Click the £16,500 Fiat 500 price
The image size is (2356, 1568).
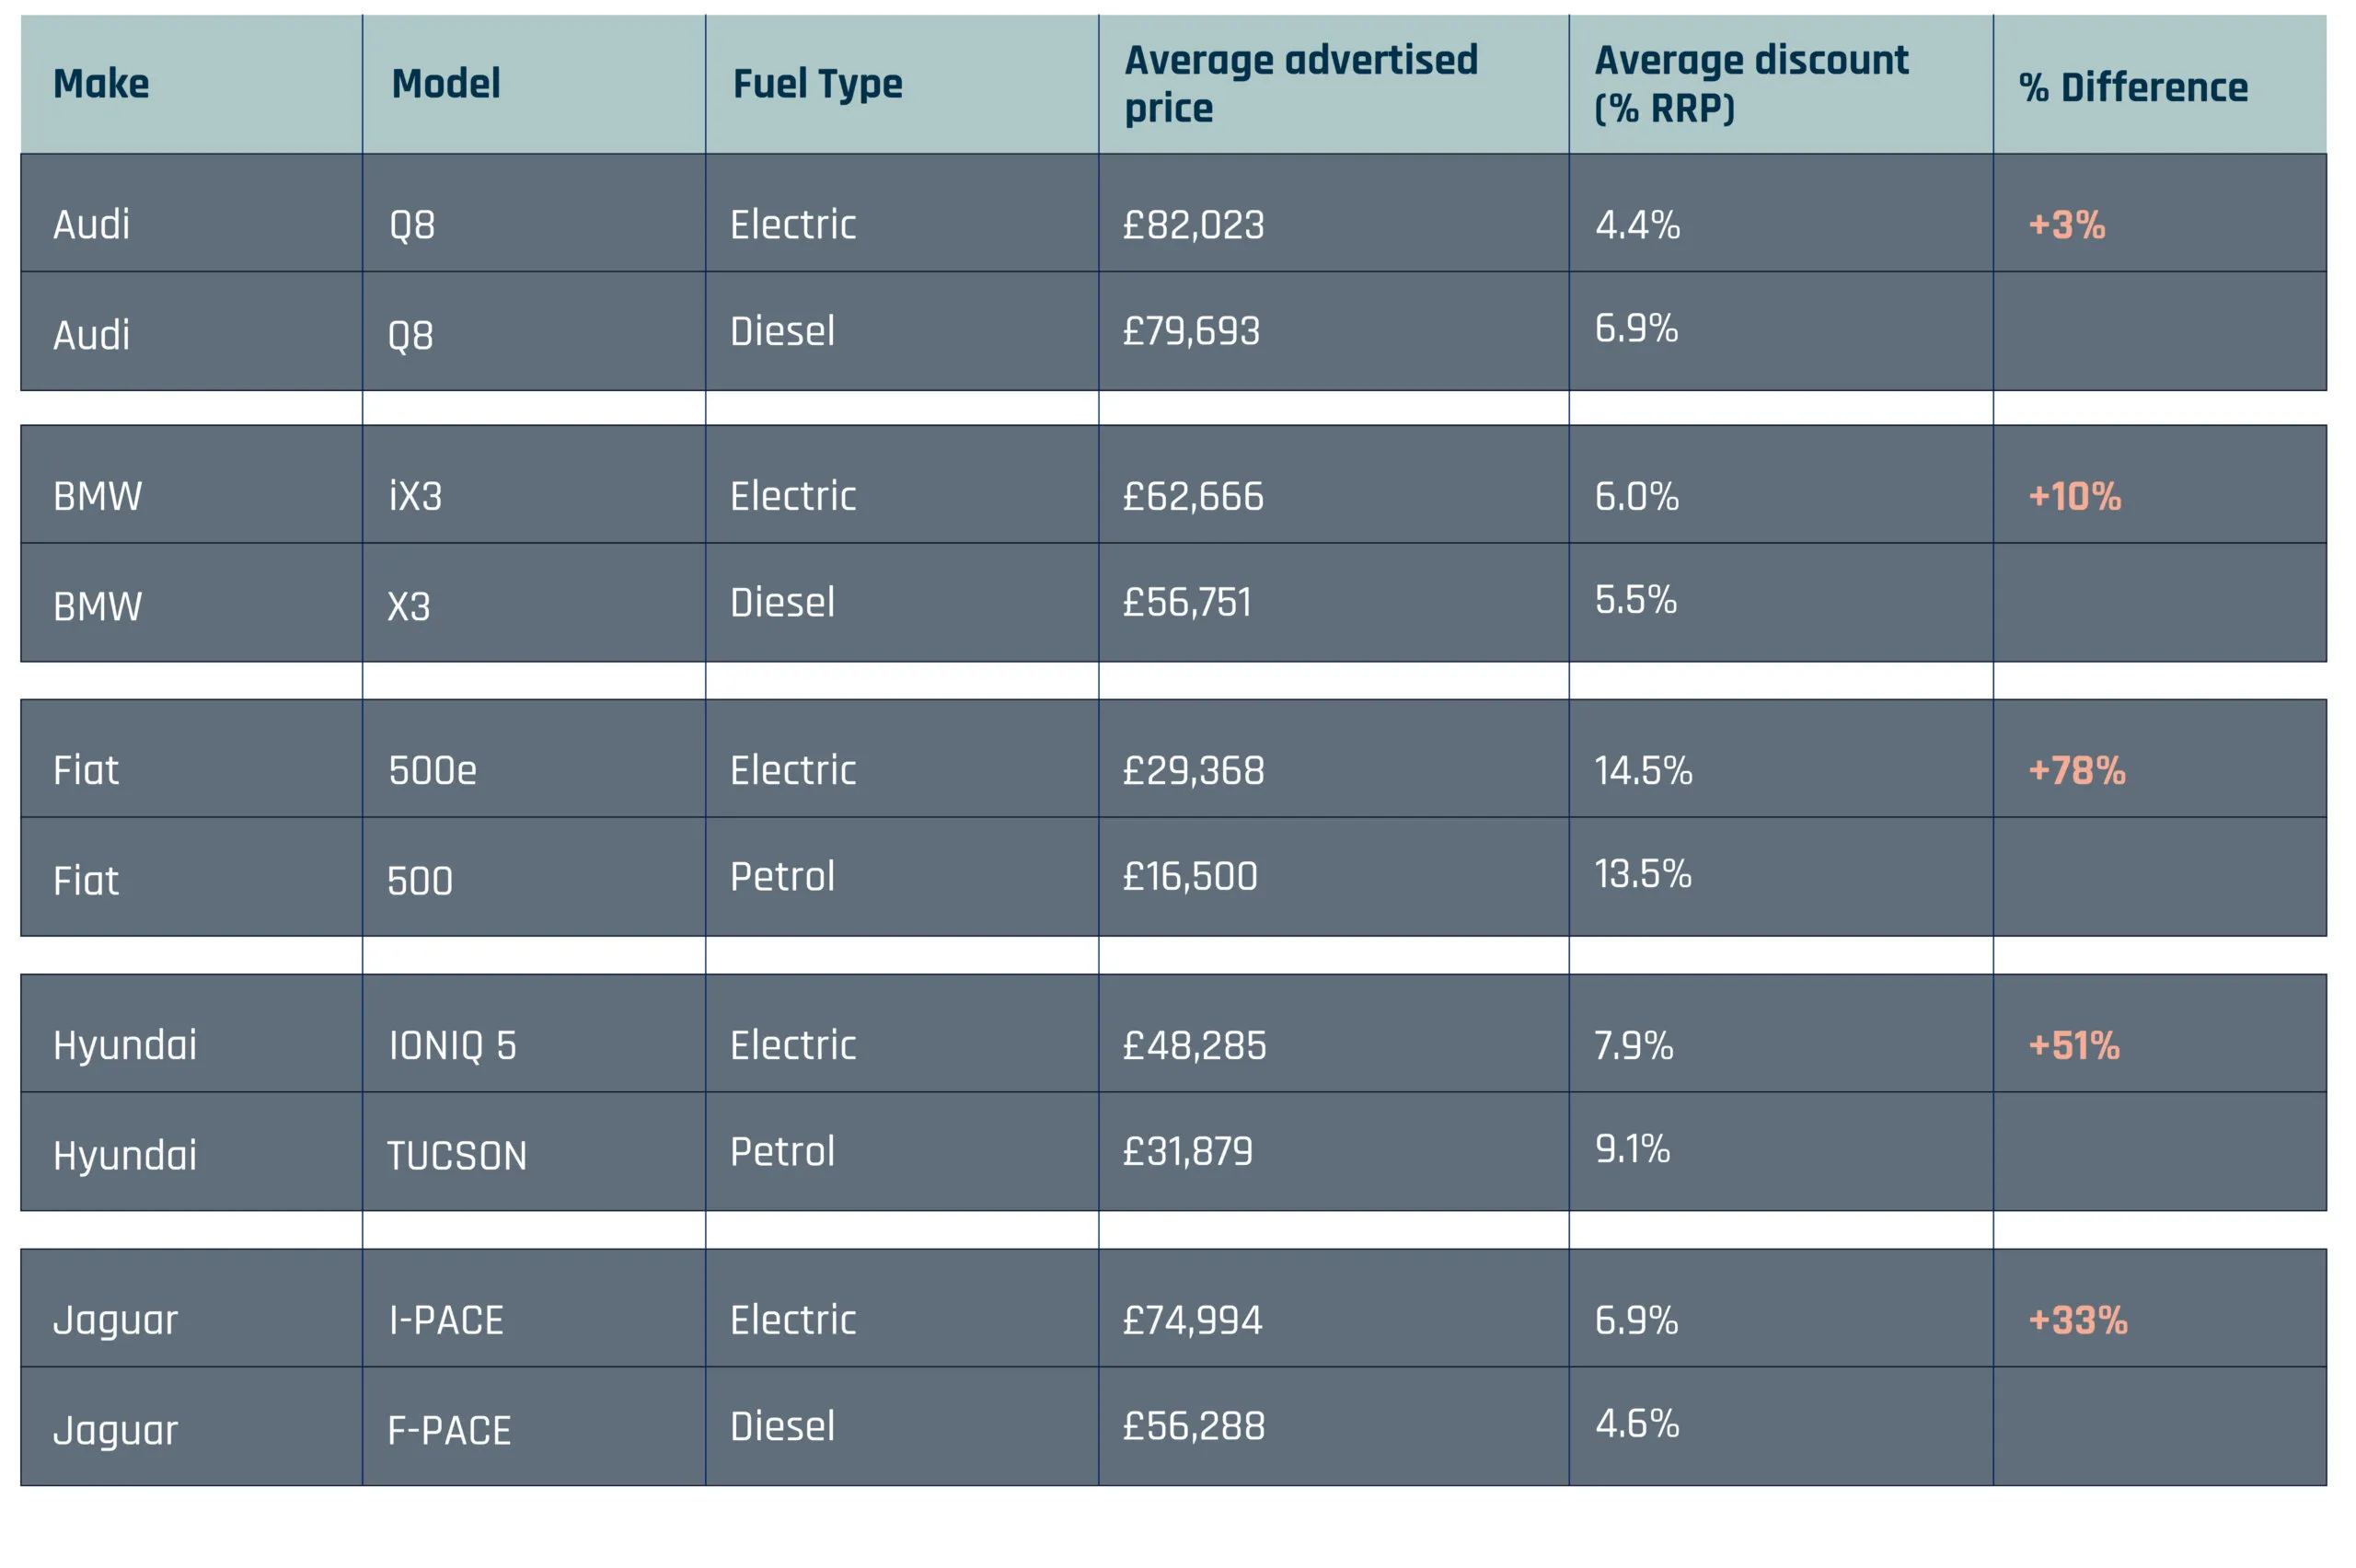coord(1190,877)
